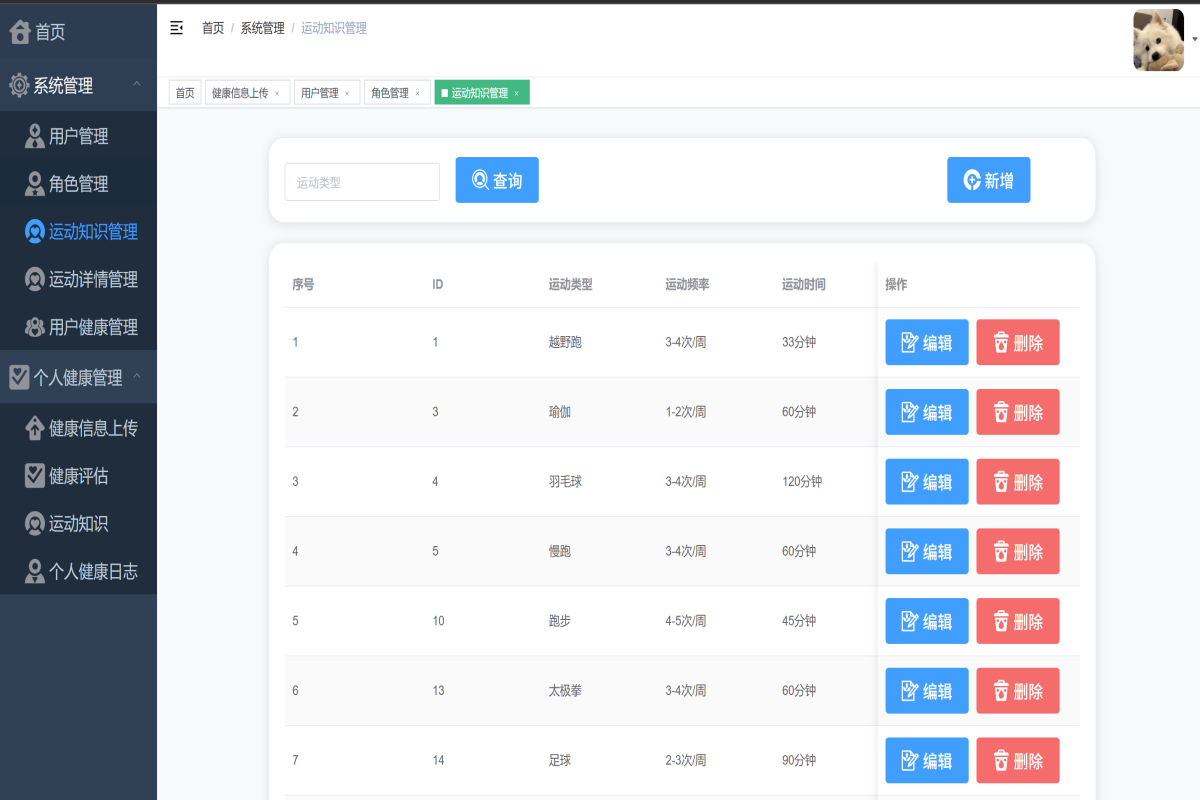The width and height of the screenshot is (1200, 800).
Task: Collapse the 系统管理 menu chevron
Action: tap(137, 84)
